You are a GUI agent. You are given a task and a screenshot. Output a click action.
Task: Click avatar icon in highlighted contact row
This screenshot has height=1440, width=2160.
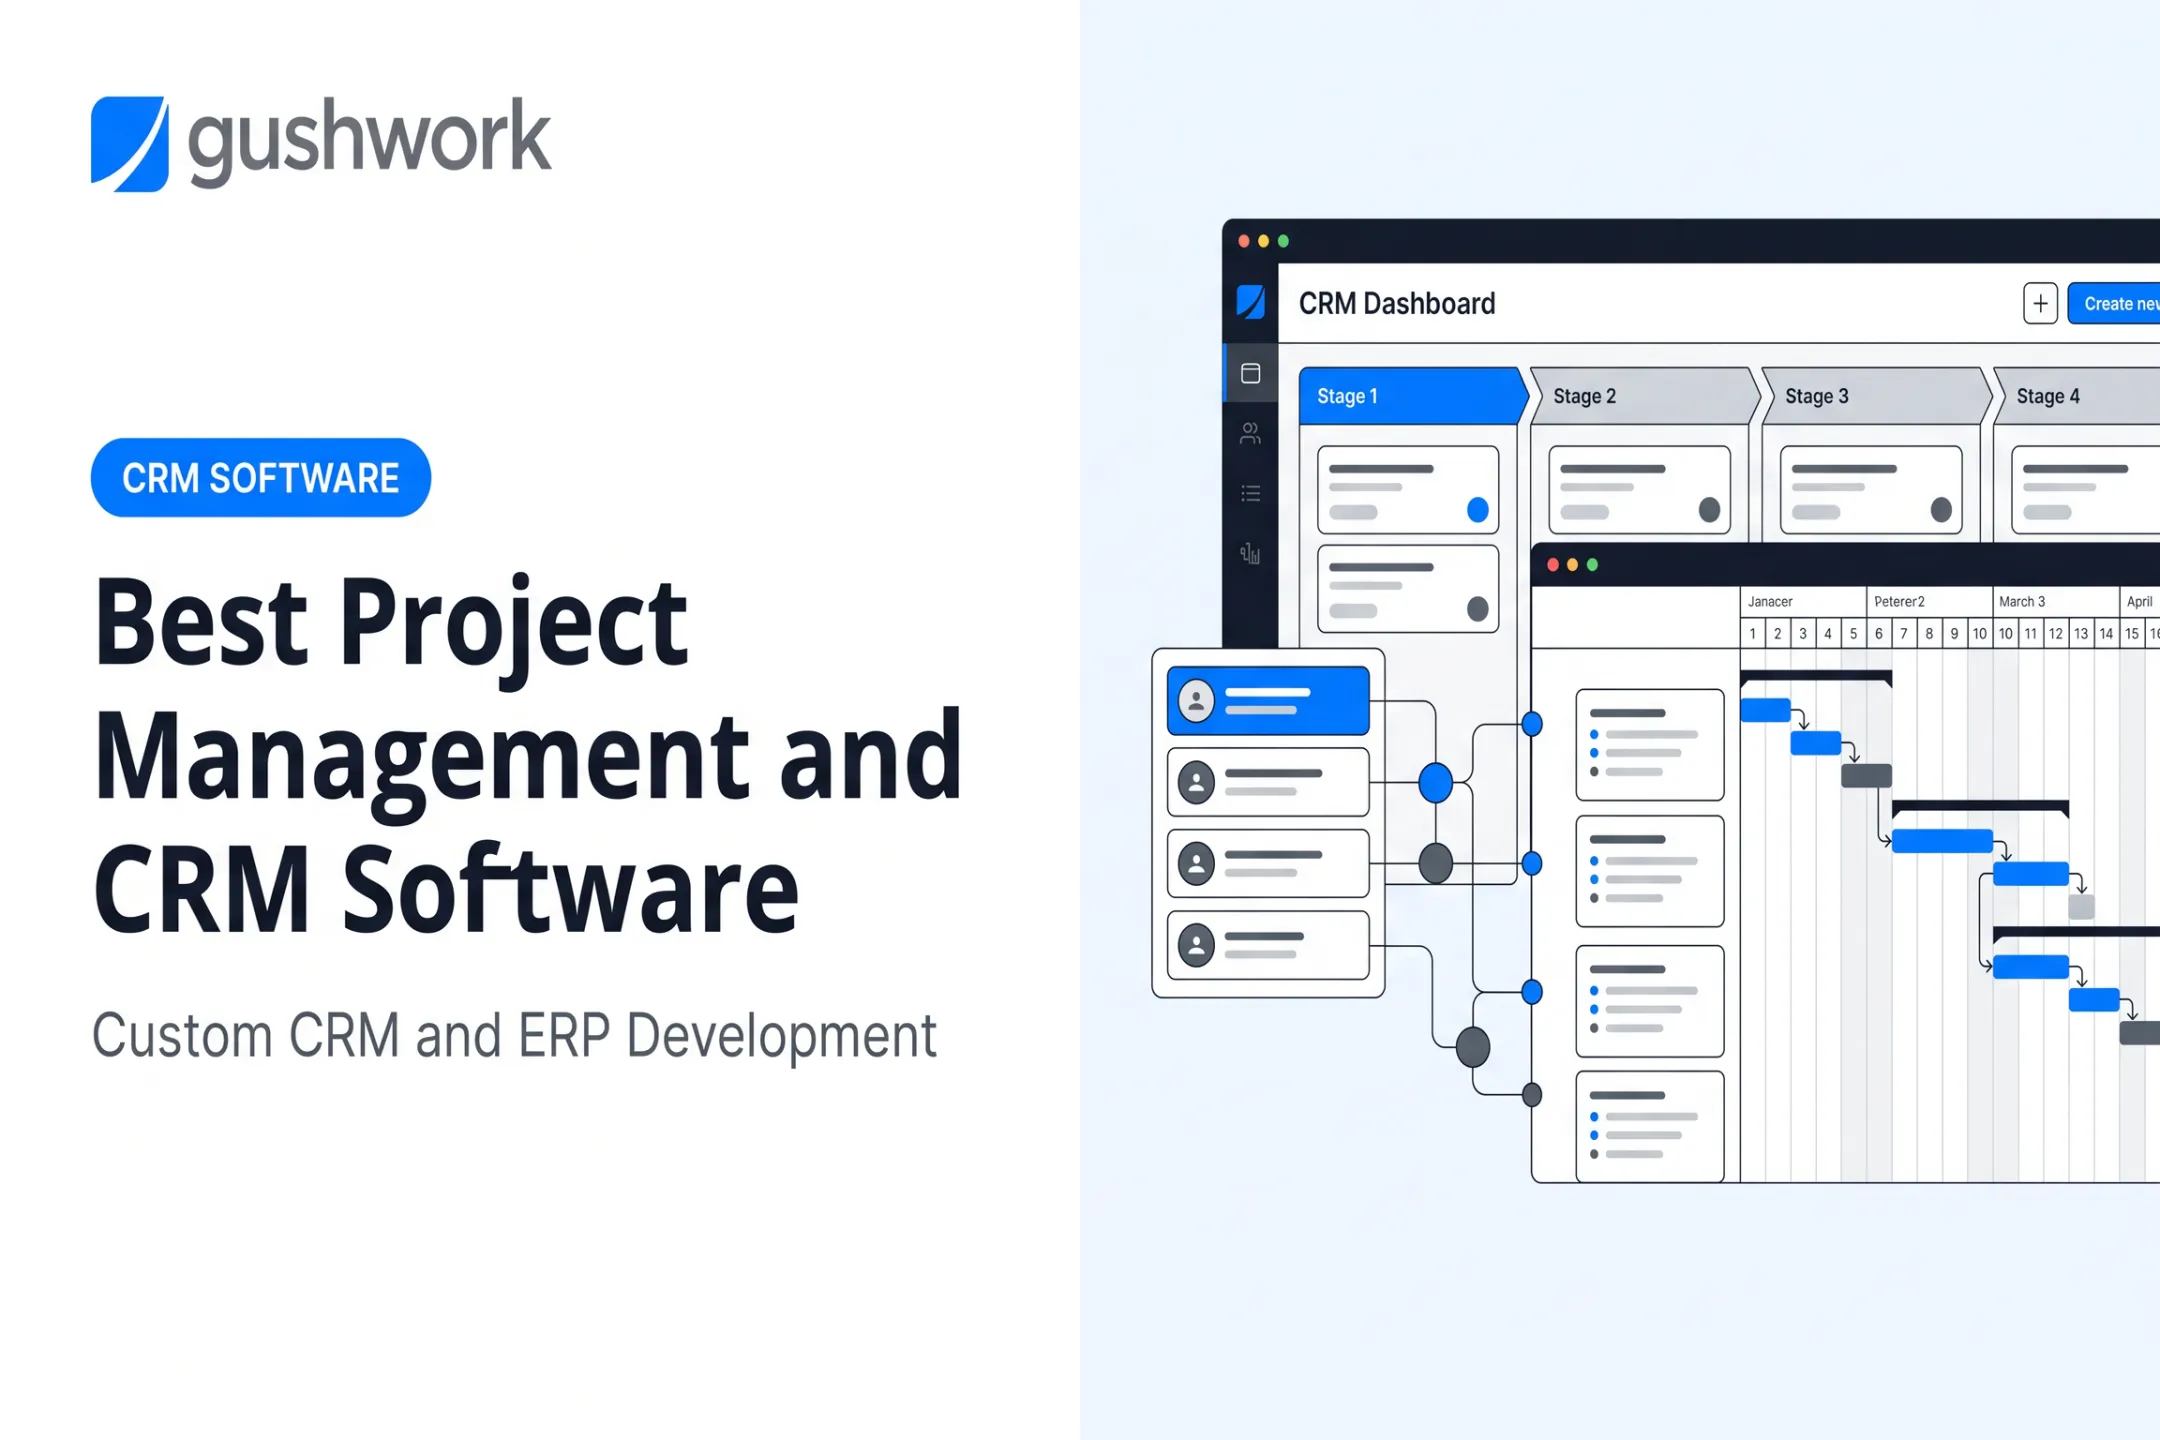pyautogui.click(x=1196, y=701)
